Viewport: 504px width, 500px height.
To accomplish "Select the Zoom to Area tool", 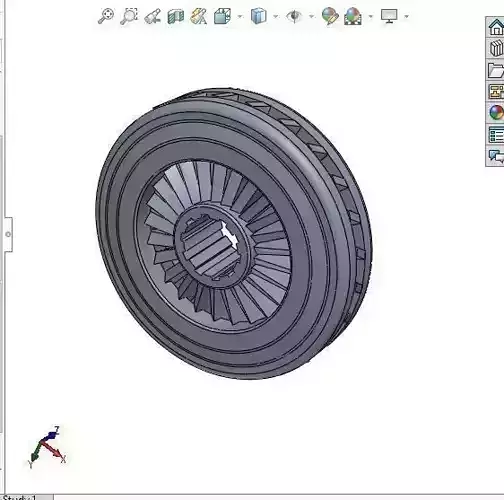I will pyautogui.click(x=129, y=16).
